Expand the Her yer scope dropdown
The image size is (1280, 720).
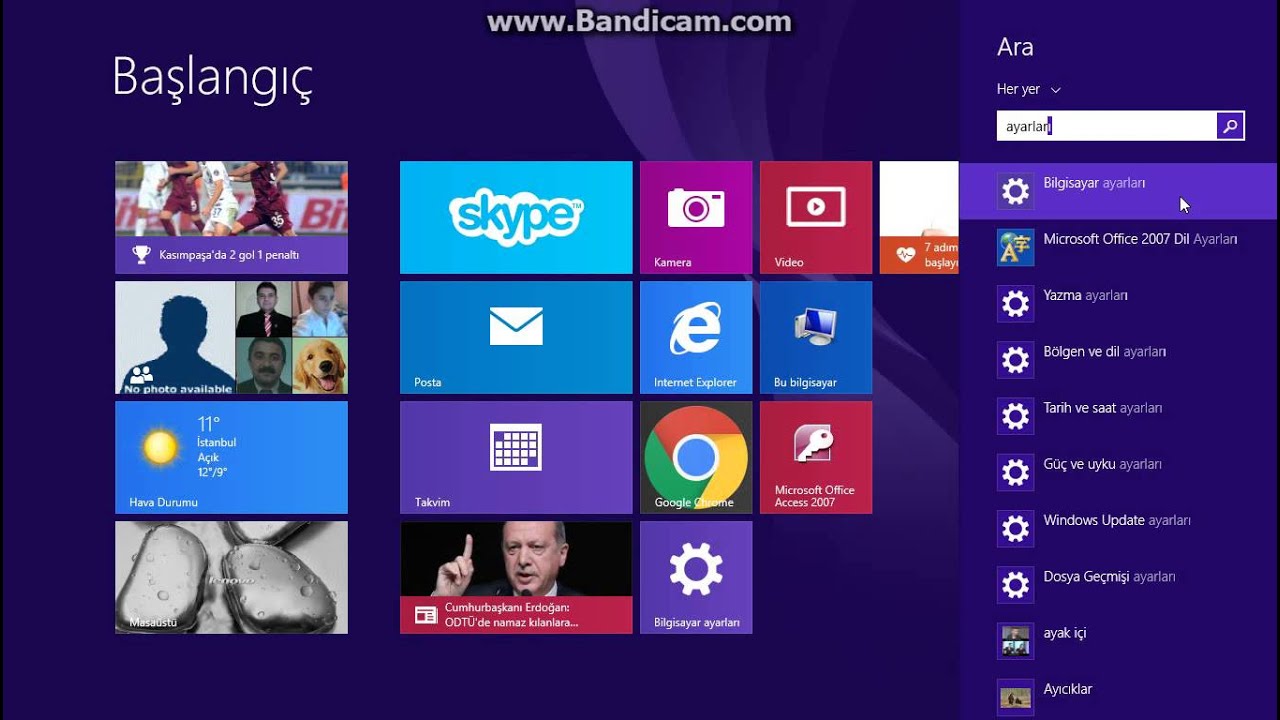click(1028, 89)
